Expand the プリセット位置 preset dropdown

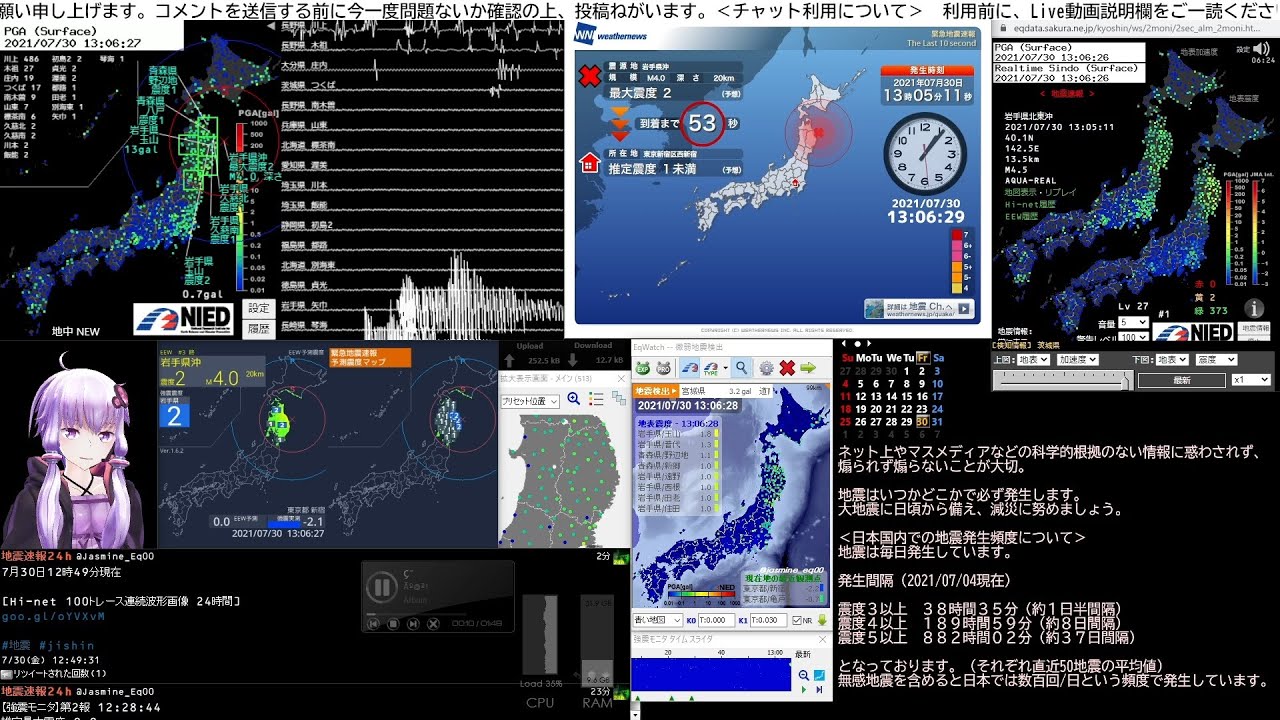(x=530, y=400)
